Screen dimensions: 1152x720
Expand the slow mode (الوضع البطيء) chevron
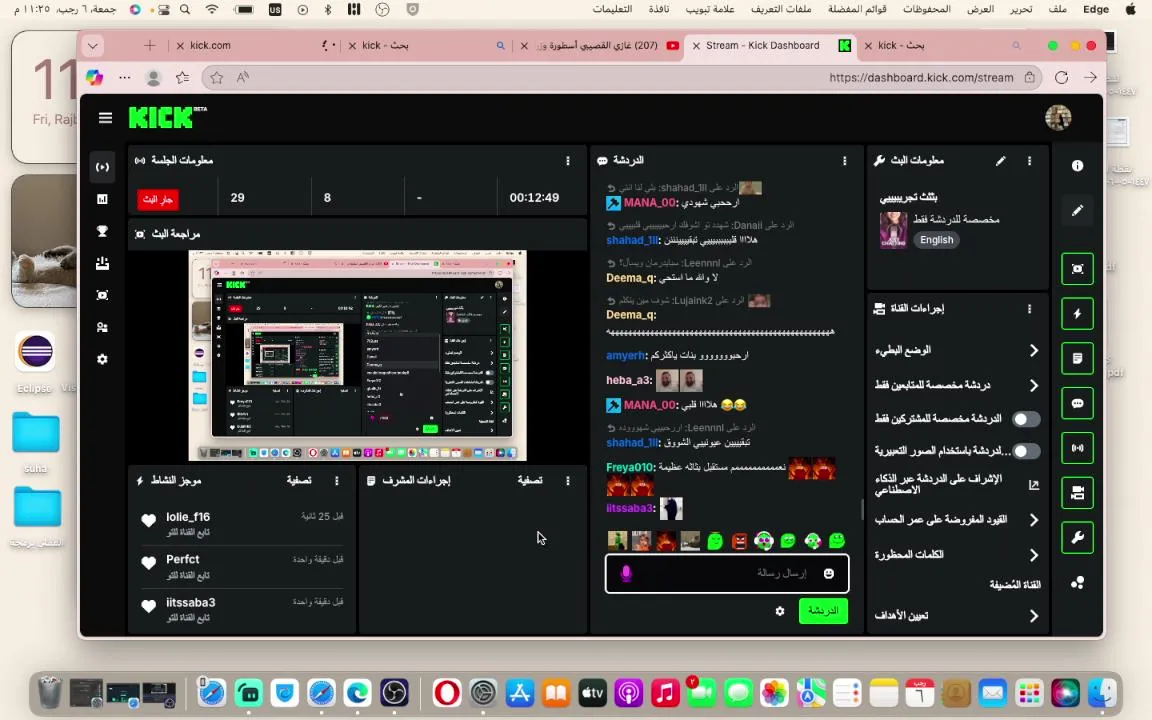point(1034,350)
